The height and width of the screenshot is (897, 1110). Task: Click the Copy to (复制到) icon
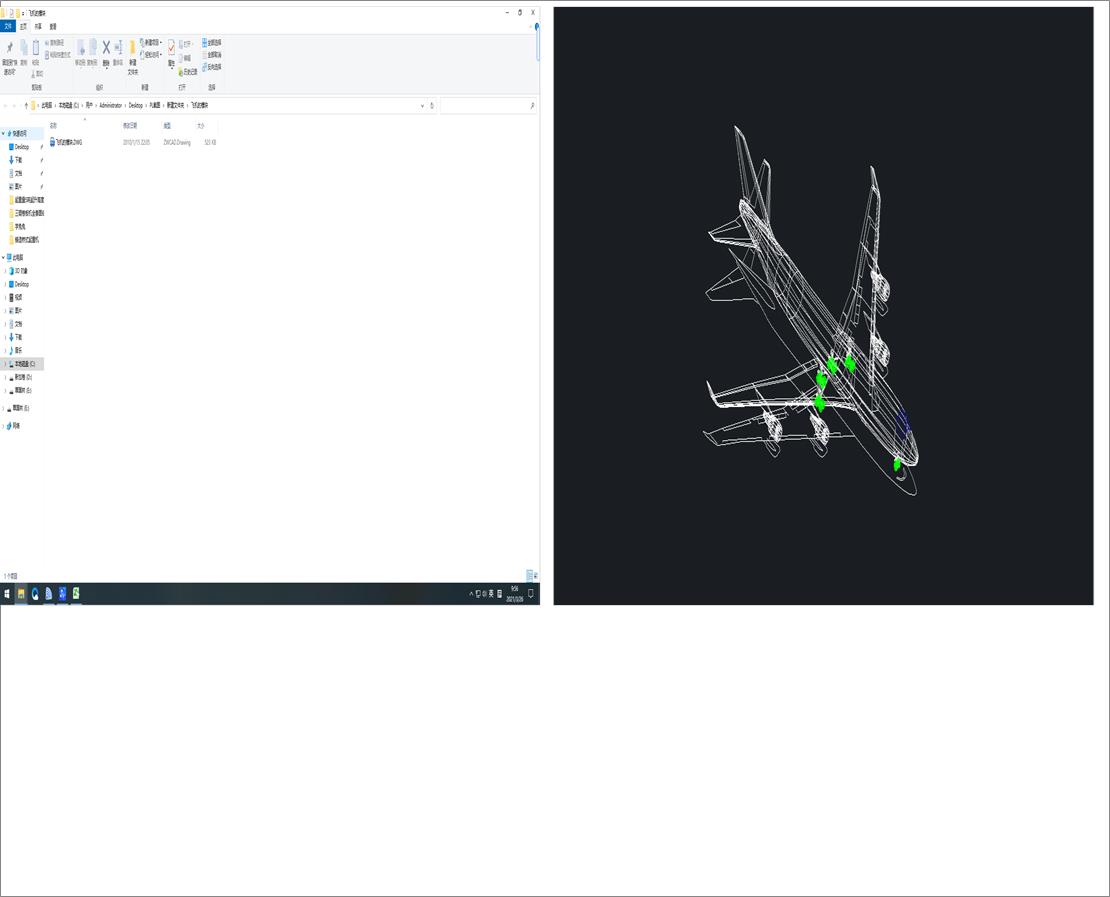click(x=93, y=47)
